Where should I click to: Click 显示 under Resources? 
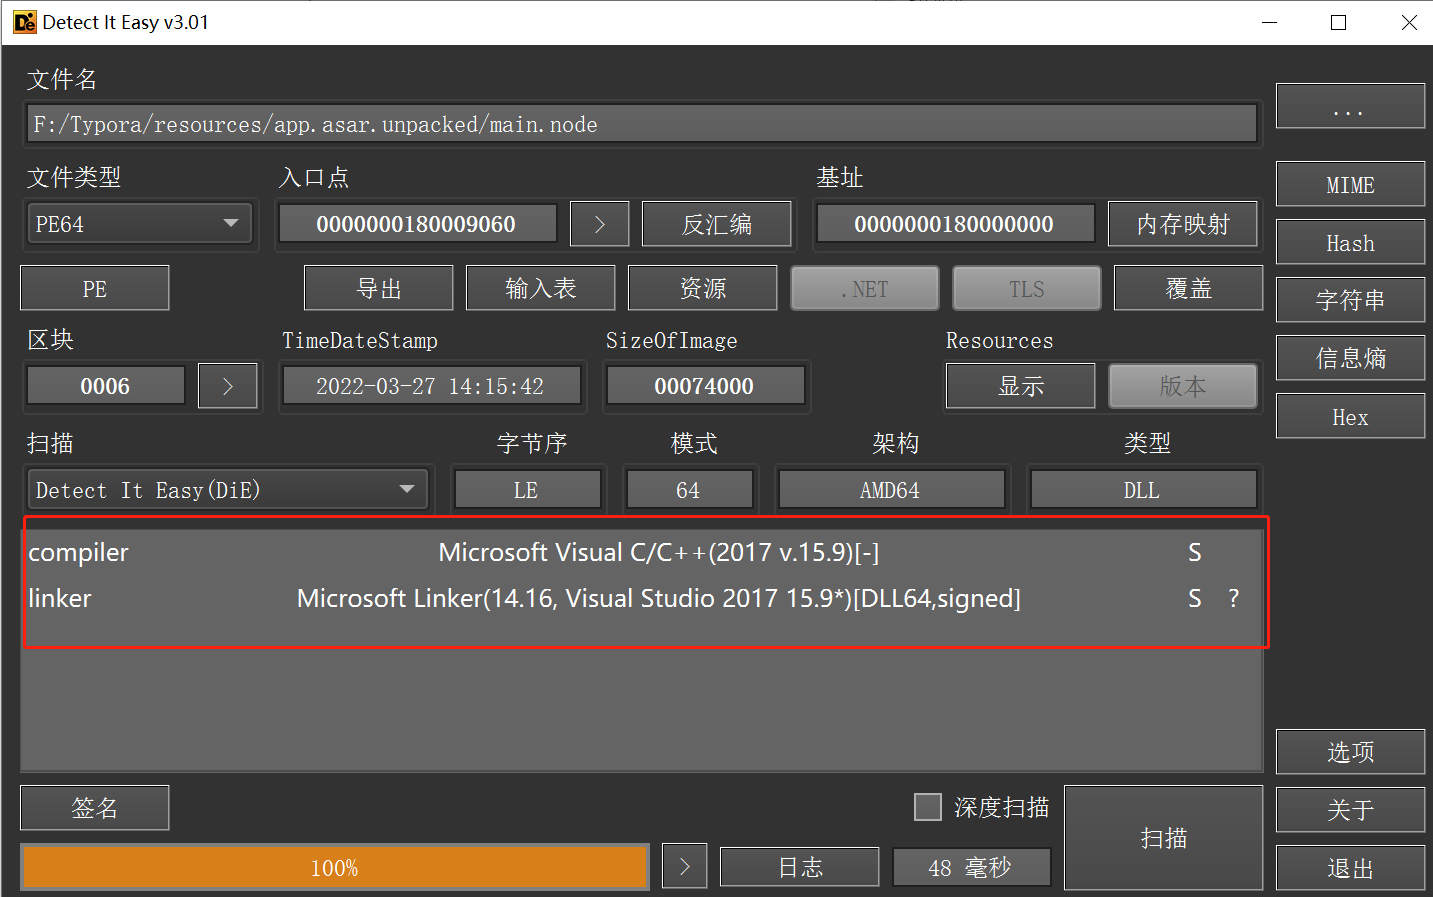[x=1021, y=386]
